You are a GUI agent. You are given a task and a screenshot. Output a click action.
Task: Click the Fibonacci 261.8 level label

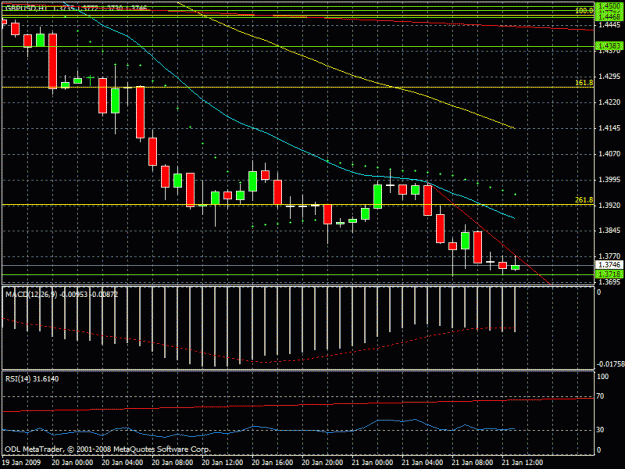584,200
